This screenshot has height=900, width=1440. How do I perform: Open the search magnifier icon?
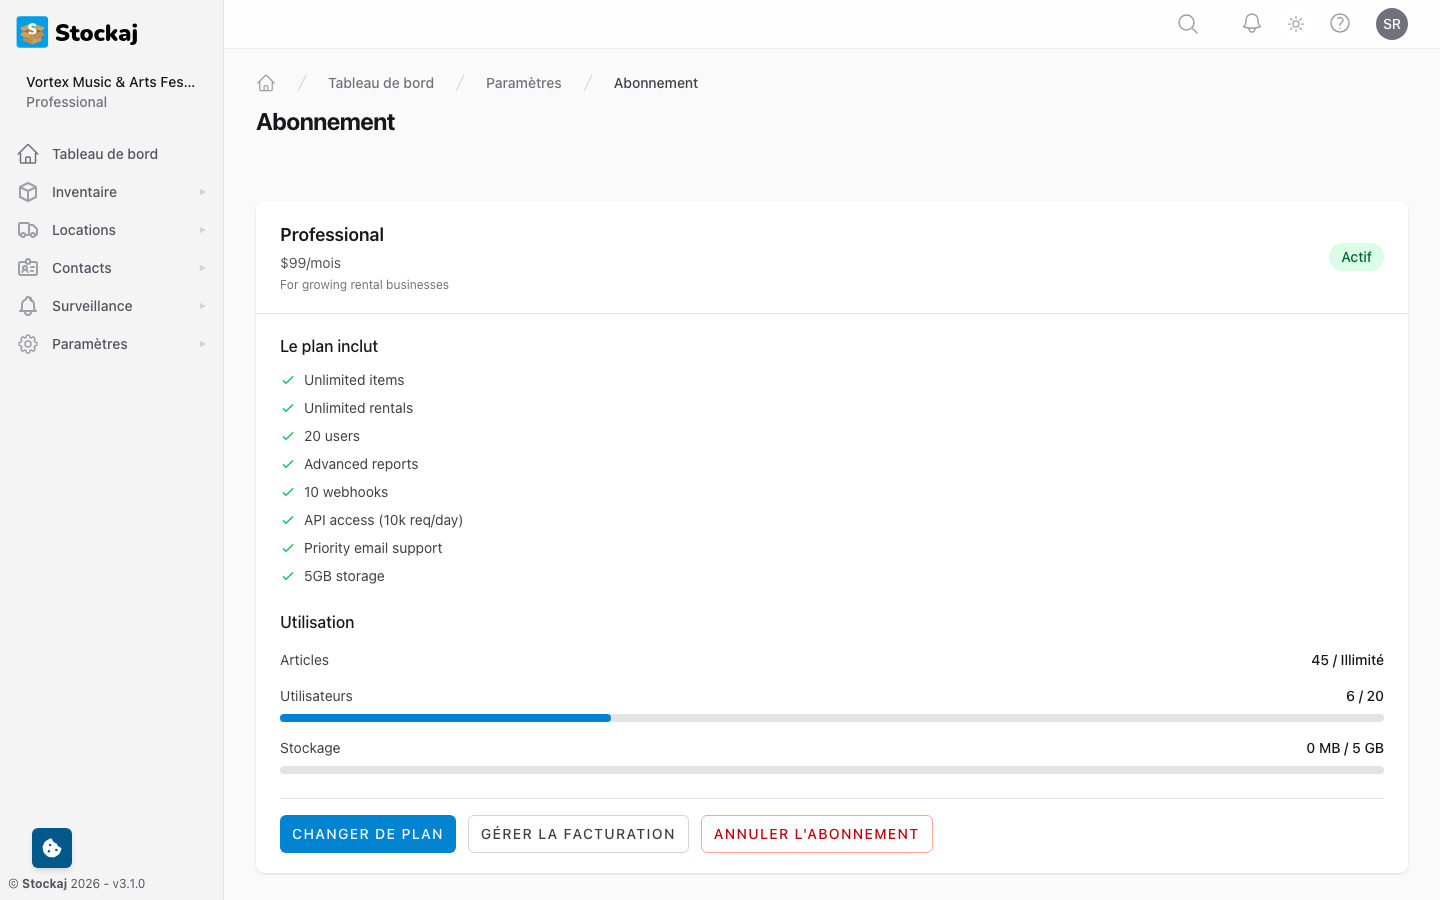pos(1187,23)
